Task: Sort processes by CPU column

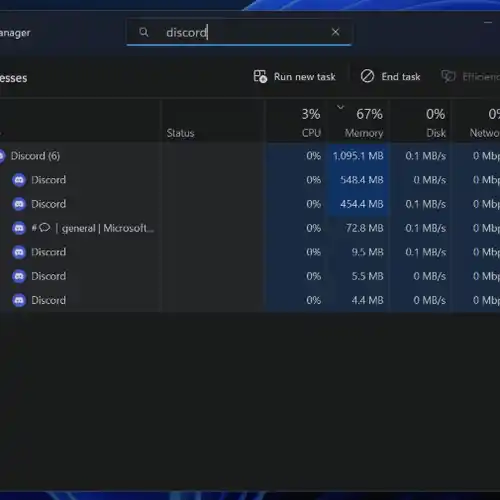Action: pyautogui.click(x=311, y=133)
